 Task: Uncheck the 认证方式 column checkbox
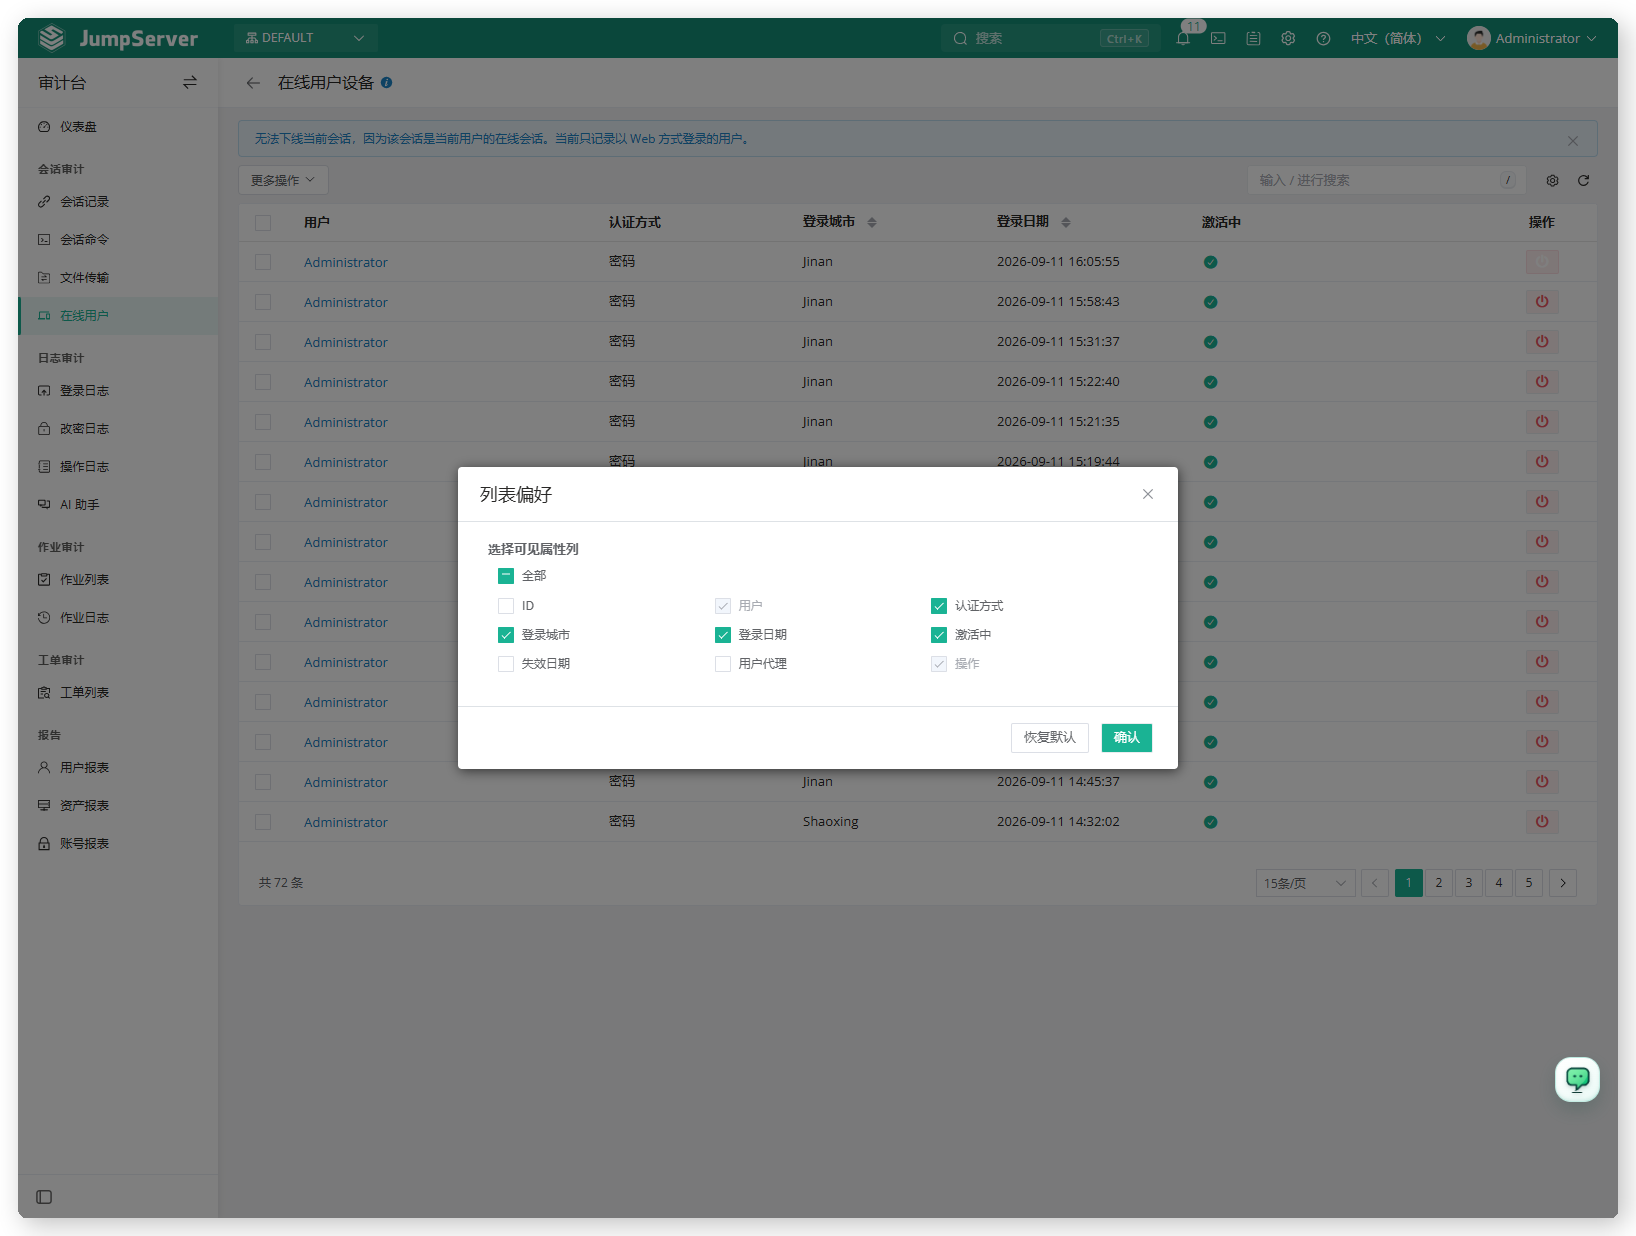tap(939, 606)
